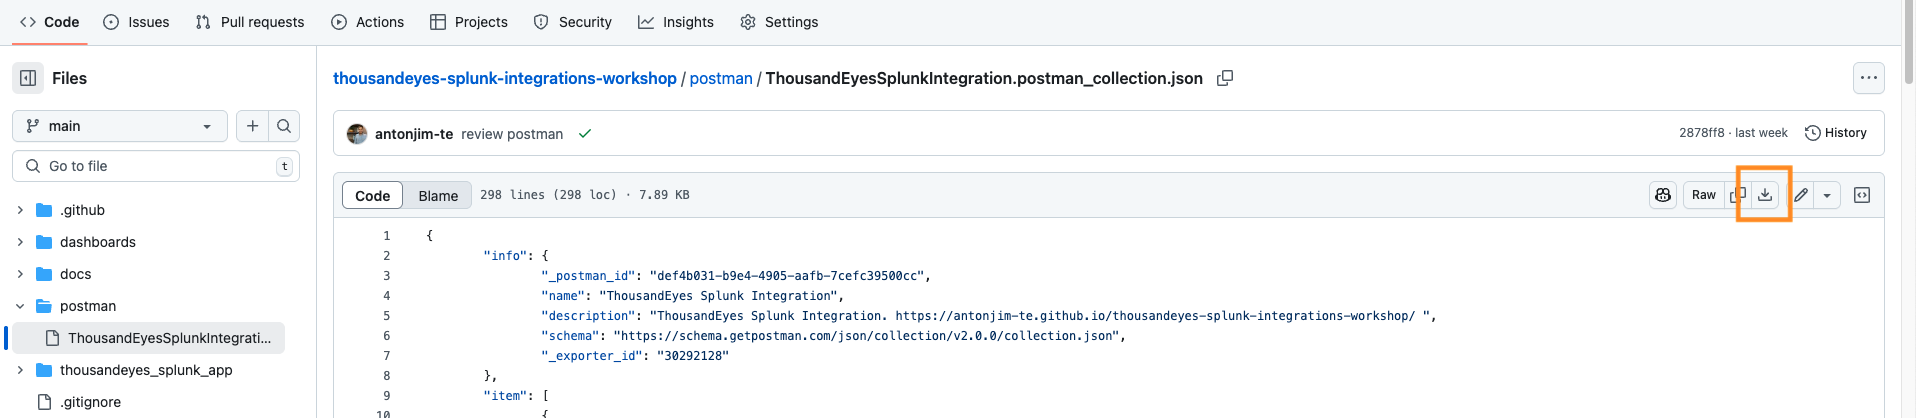Open the postman breadcrumb link

tap(721, 78)
